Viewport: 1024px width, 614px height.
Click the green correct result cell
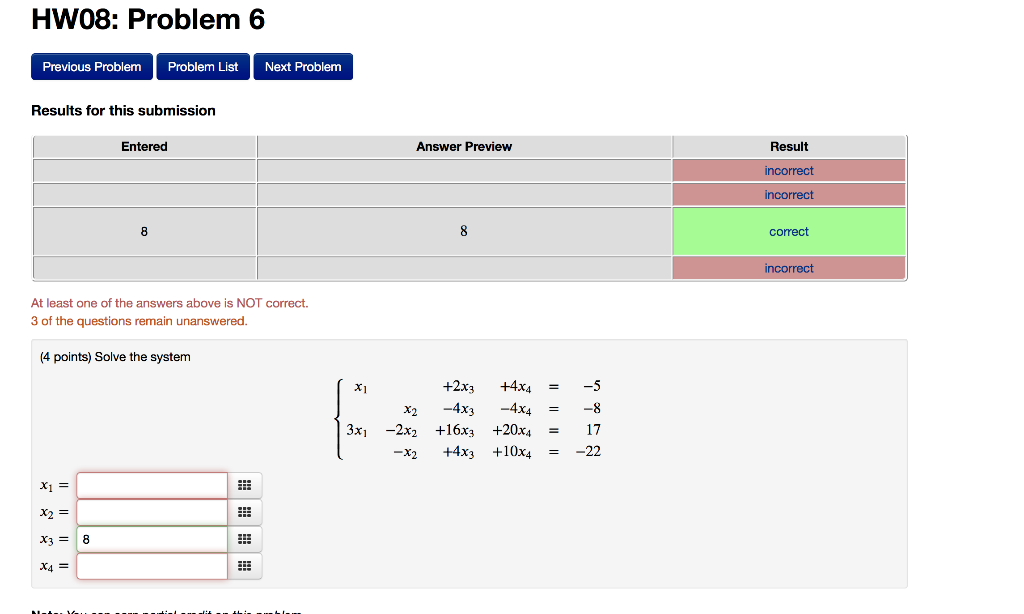click(788, 231)
